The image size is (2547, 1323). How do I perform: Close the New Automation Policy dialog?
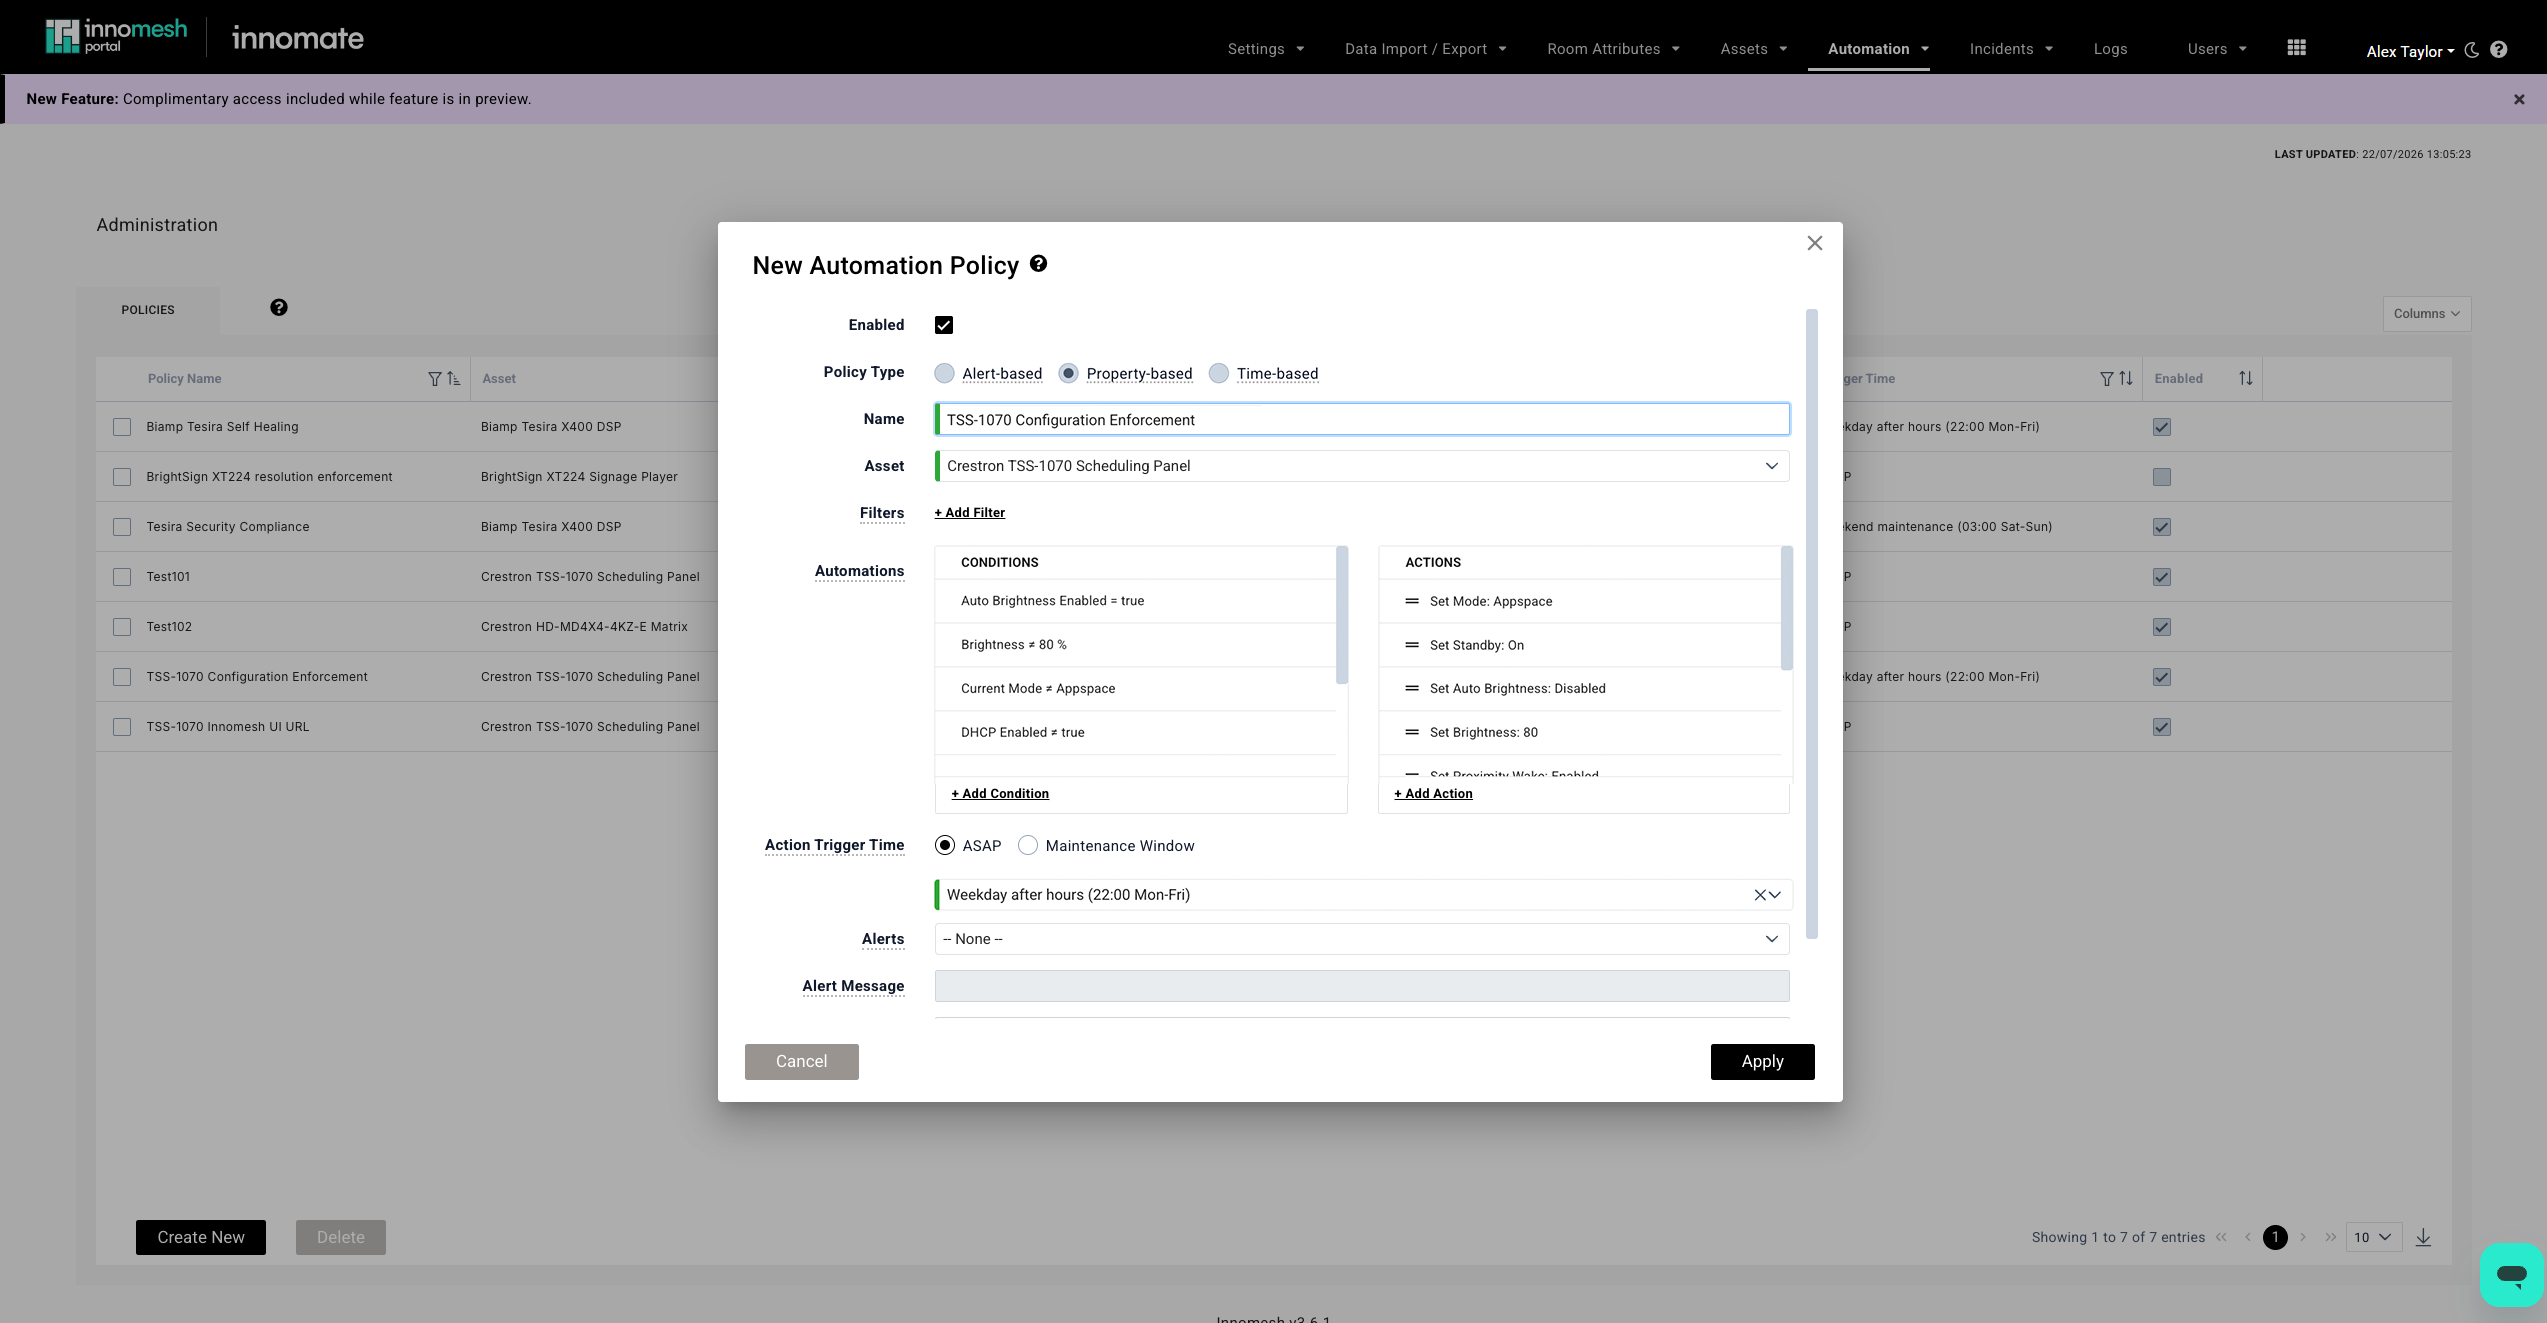pyautogui.click(x=1815, y=243)
